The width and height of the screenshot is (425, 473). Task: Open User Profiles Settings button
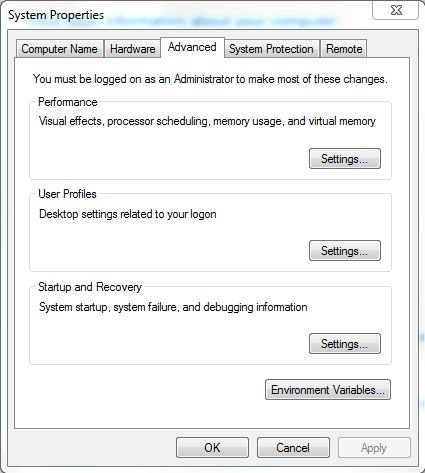(x=345, y=251)
